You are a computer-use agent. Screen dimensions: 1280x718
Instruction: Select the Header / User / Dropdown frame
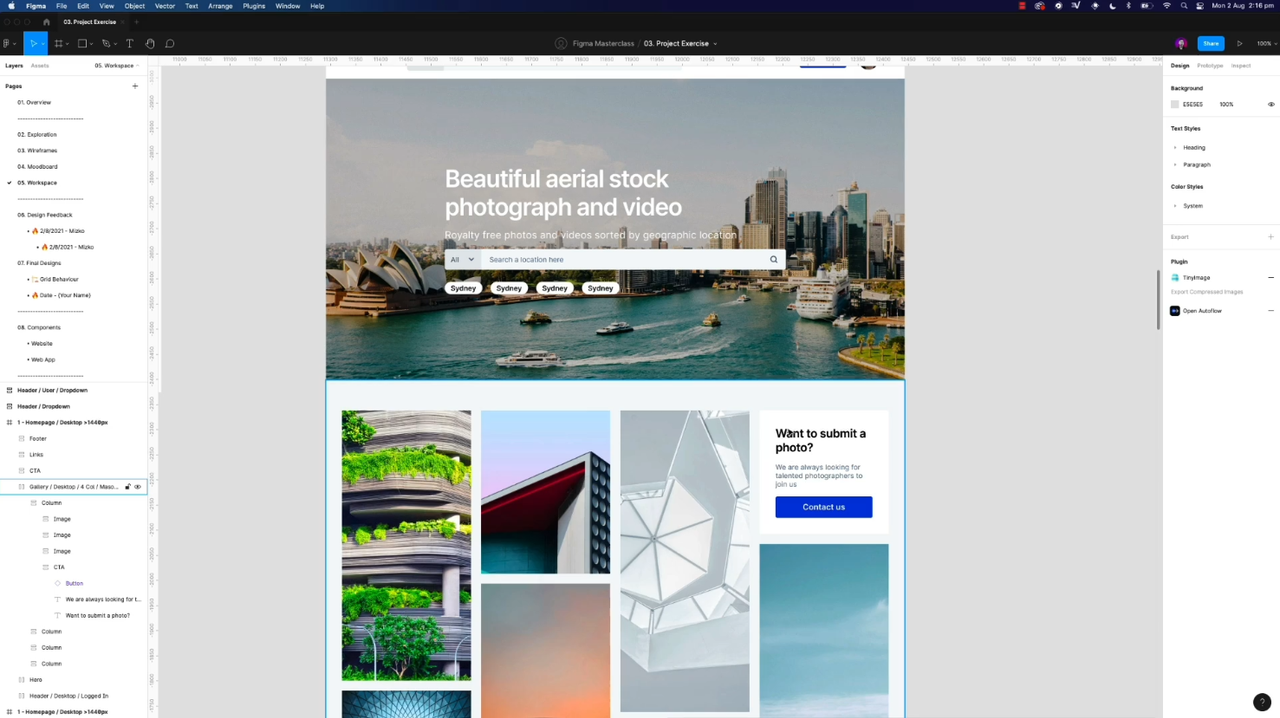(x=52, y=390)
